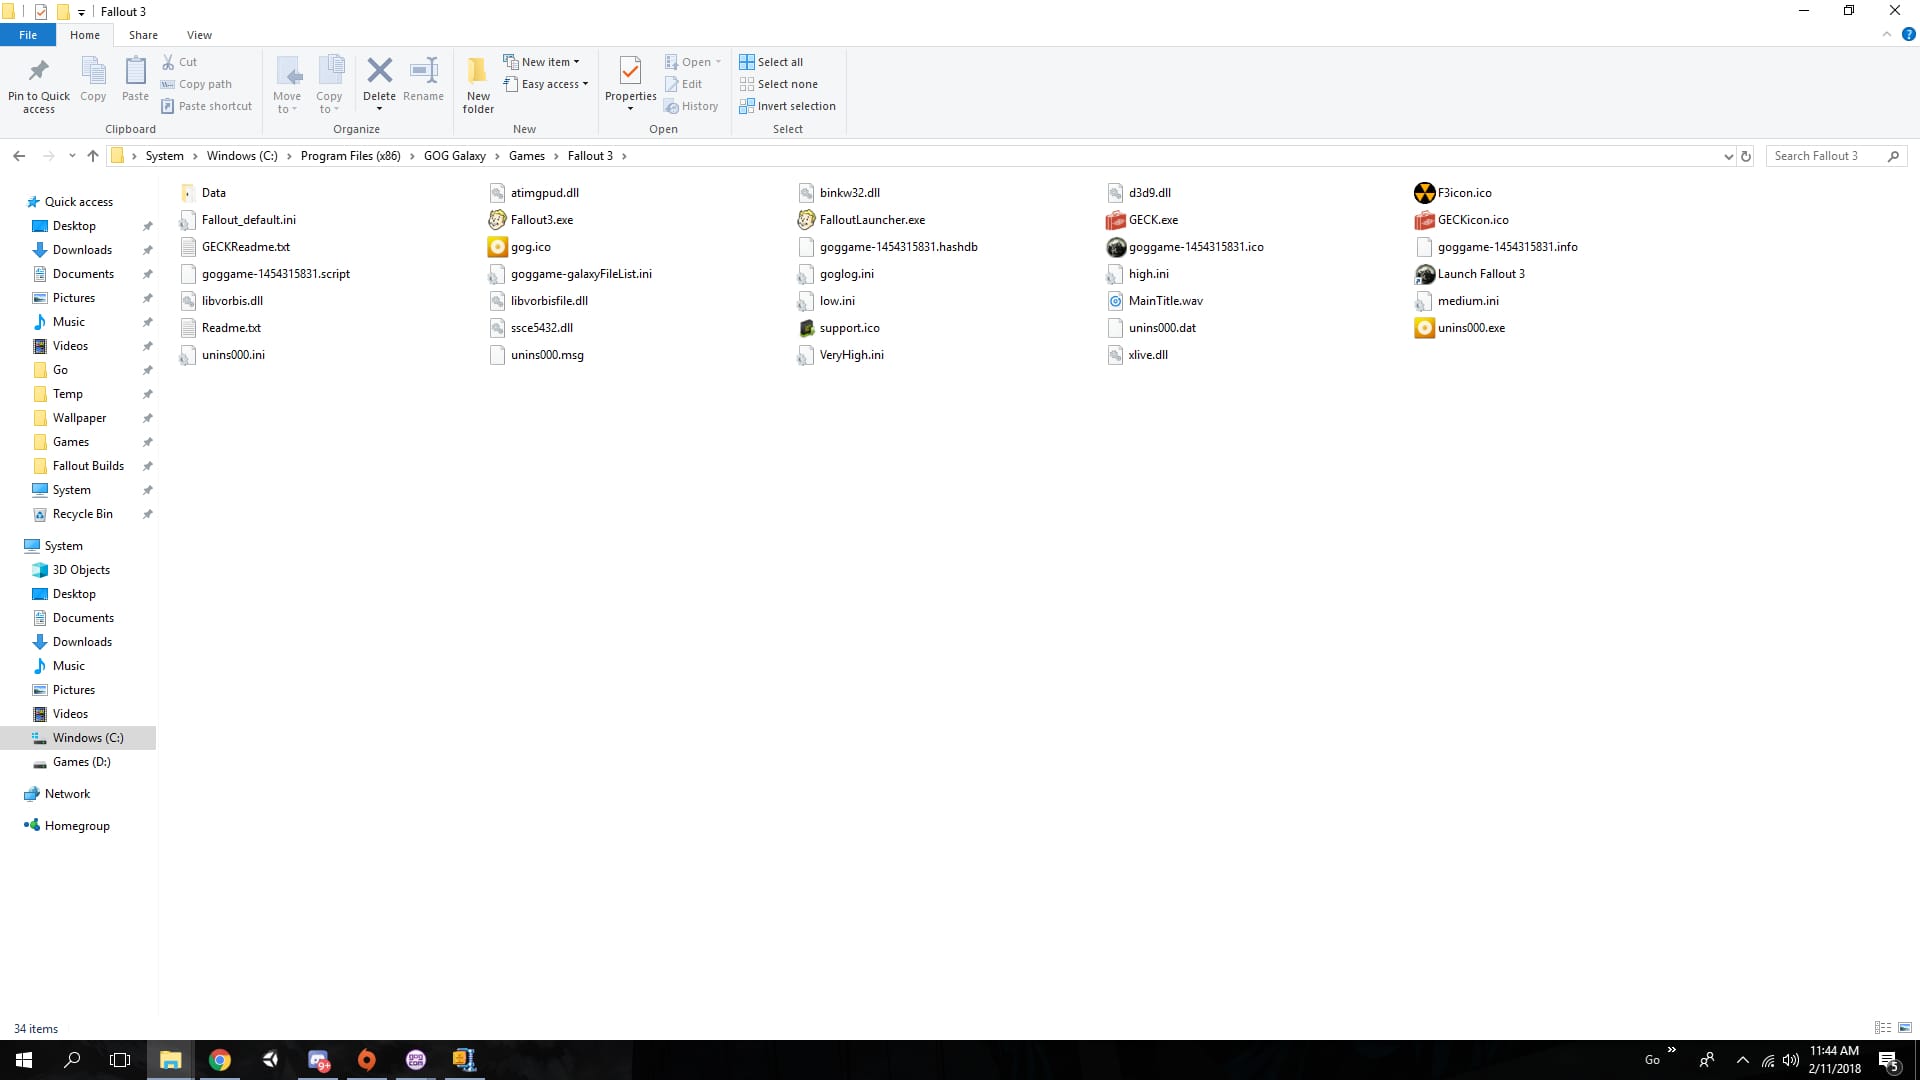This screenshot has height=1080, width=1920.
Task: Click the Refresh button beside the address bar
Action: [1746, 156]
